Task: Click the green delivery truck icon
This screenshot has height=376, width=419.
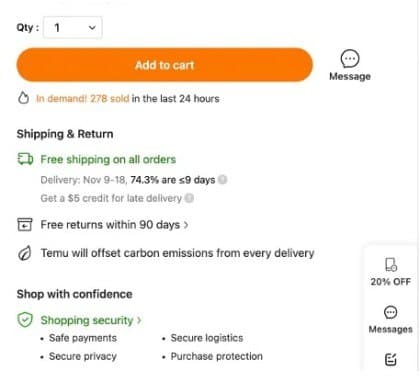Action: pyautogui.click(x=25, y=159)
